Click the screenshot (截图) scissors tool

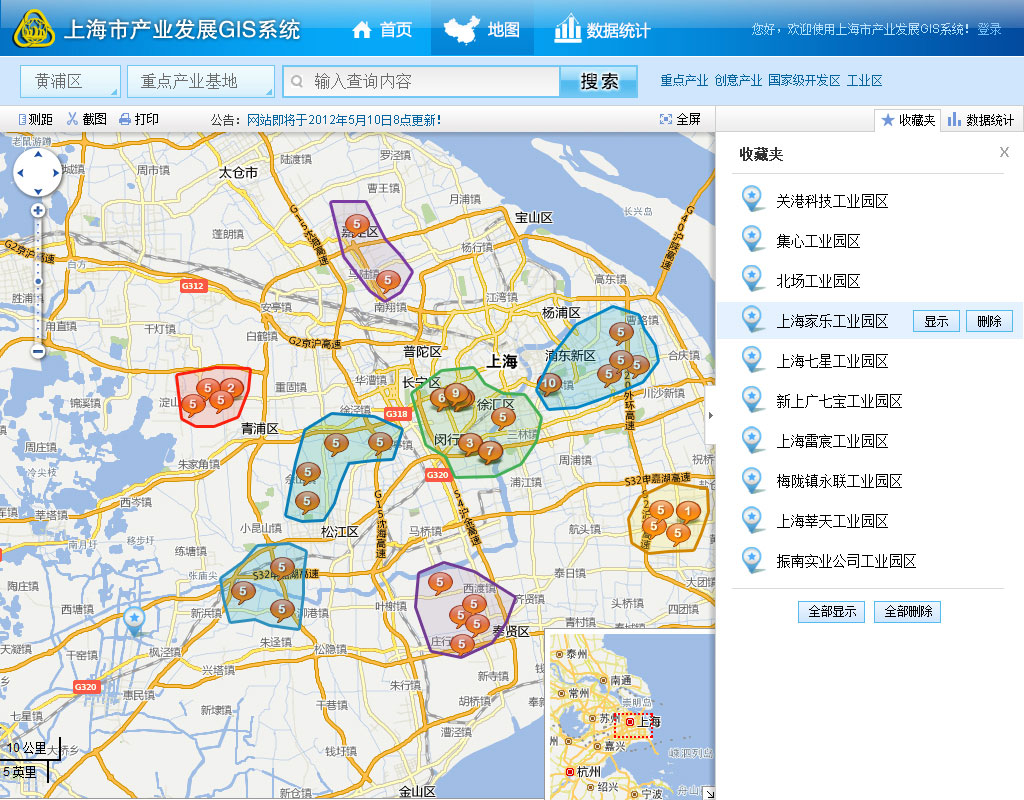(87, 119)
